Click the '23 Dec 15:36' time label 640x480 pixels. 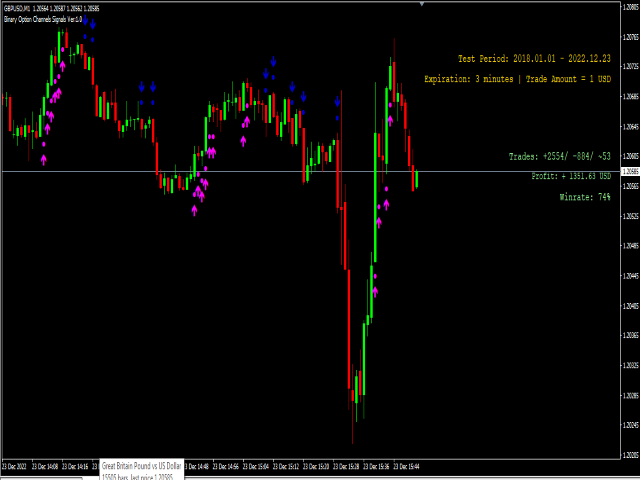(x=377, y=467)
